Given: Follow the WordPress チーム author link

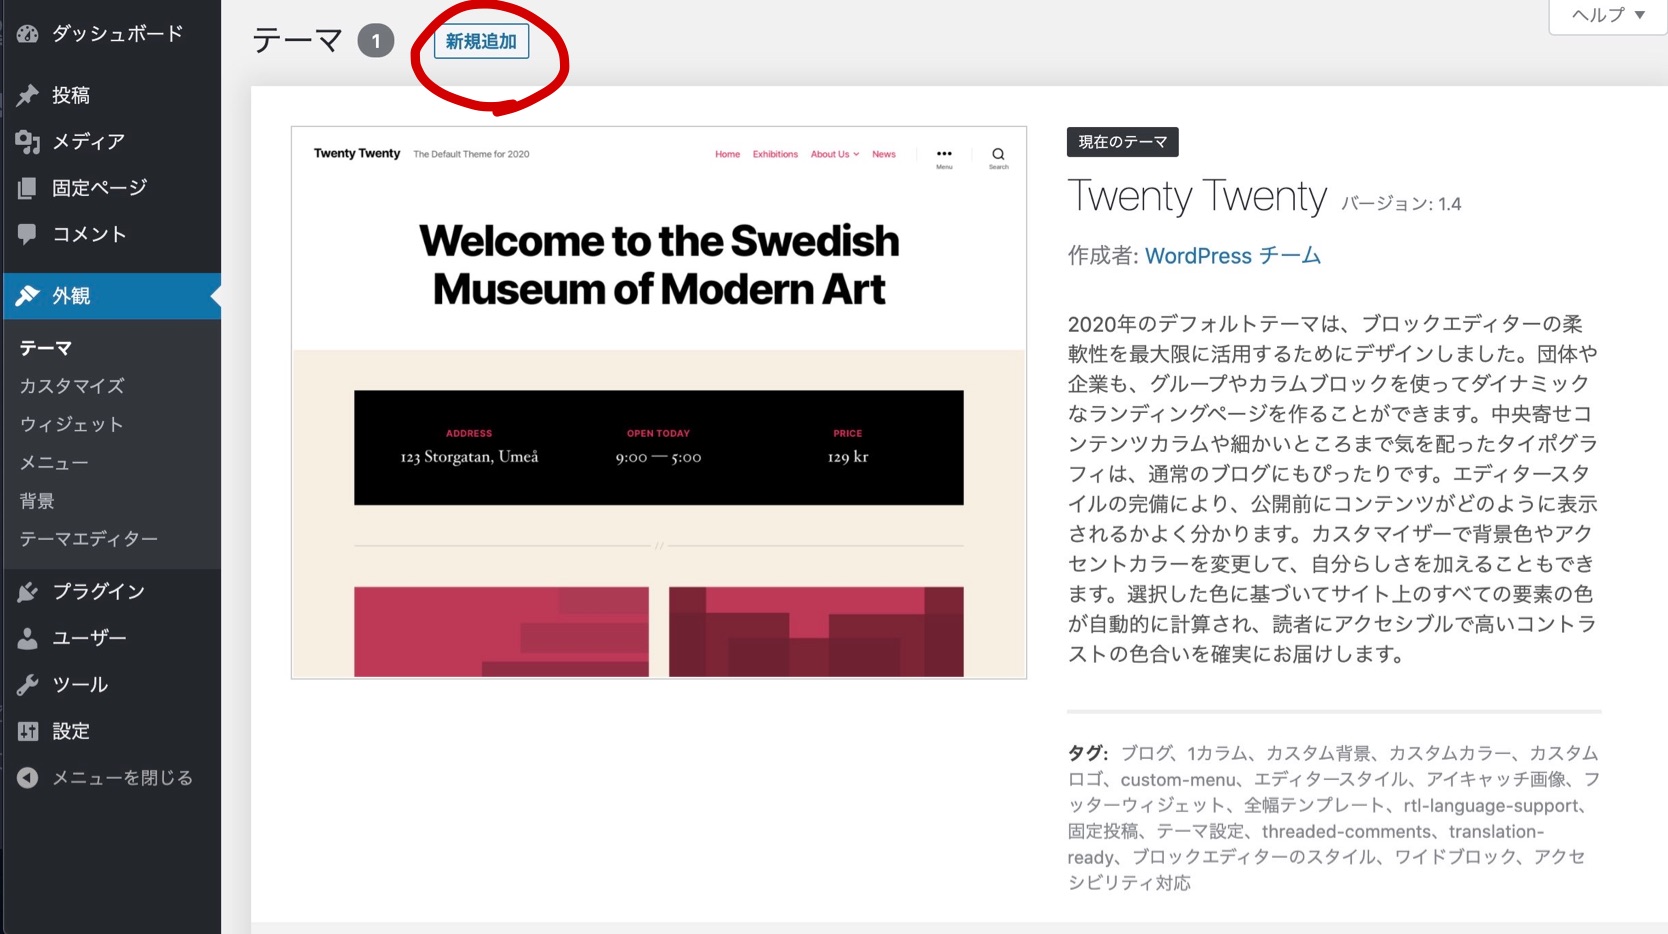Looking at the screenshot, I should click(1232, 256).
